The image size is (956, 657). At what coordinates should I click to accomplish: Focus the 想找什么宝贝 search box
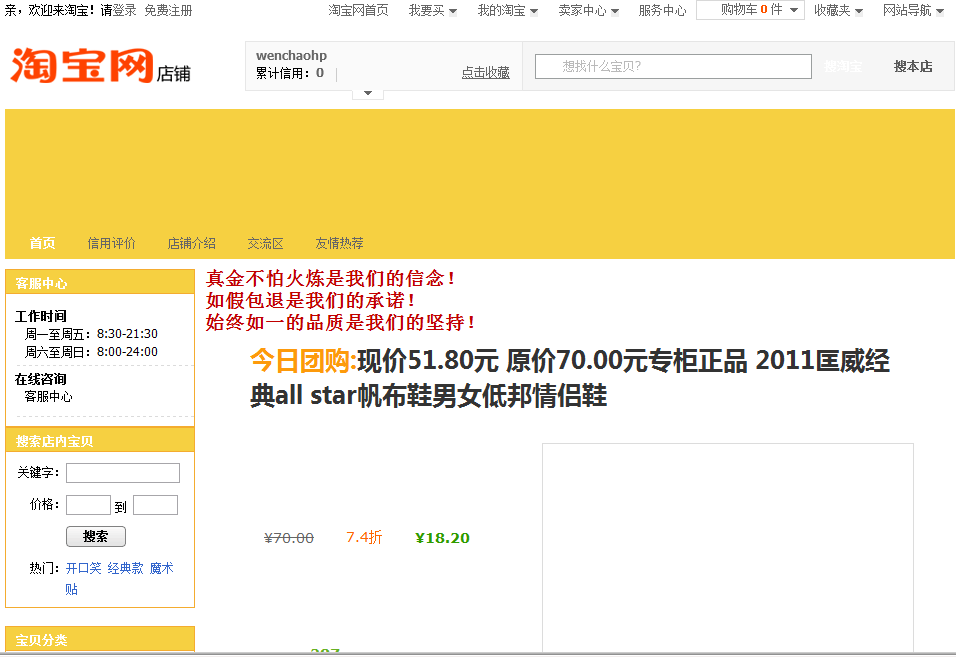(x=673, y=66)
